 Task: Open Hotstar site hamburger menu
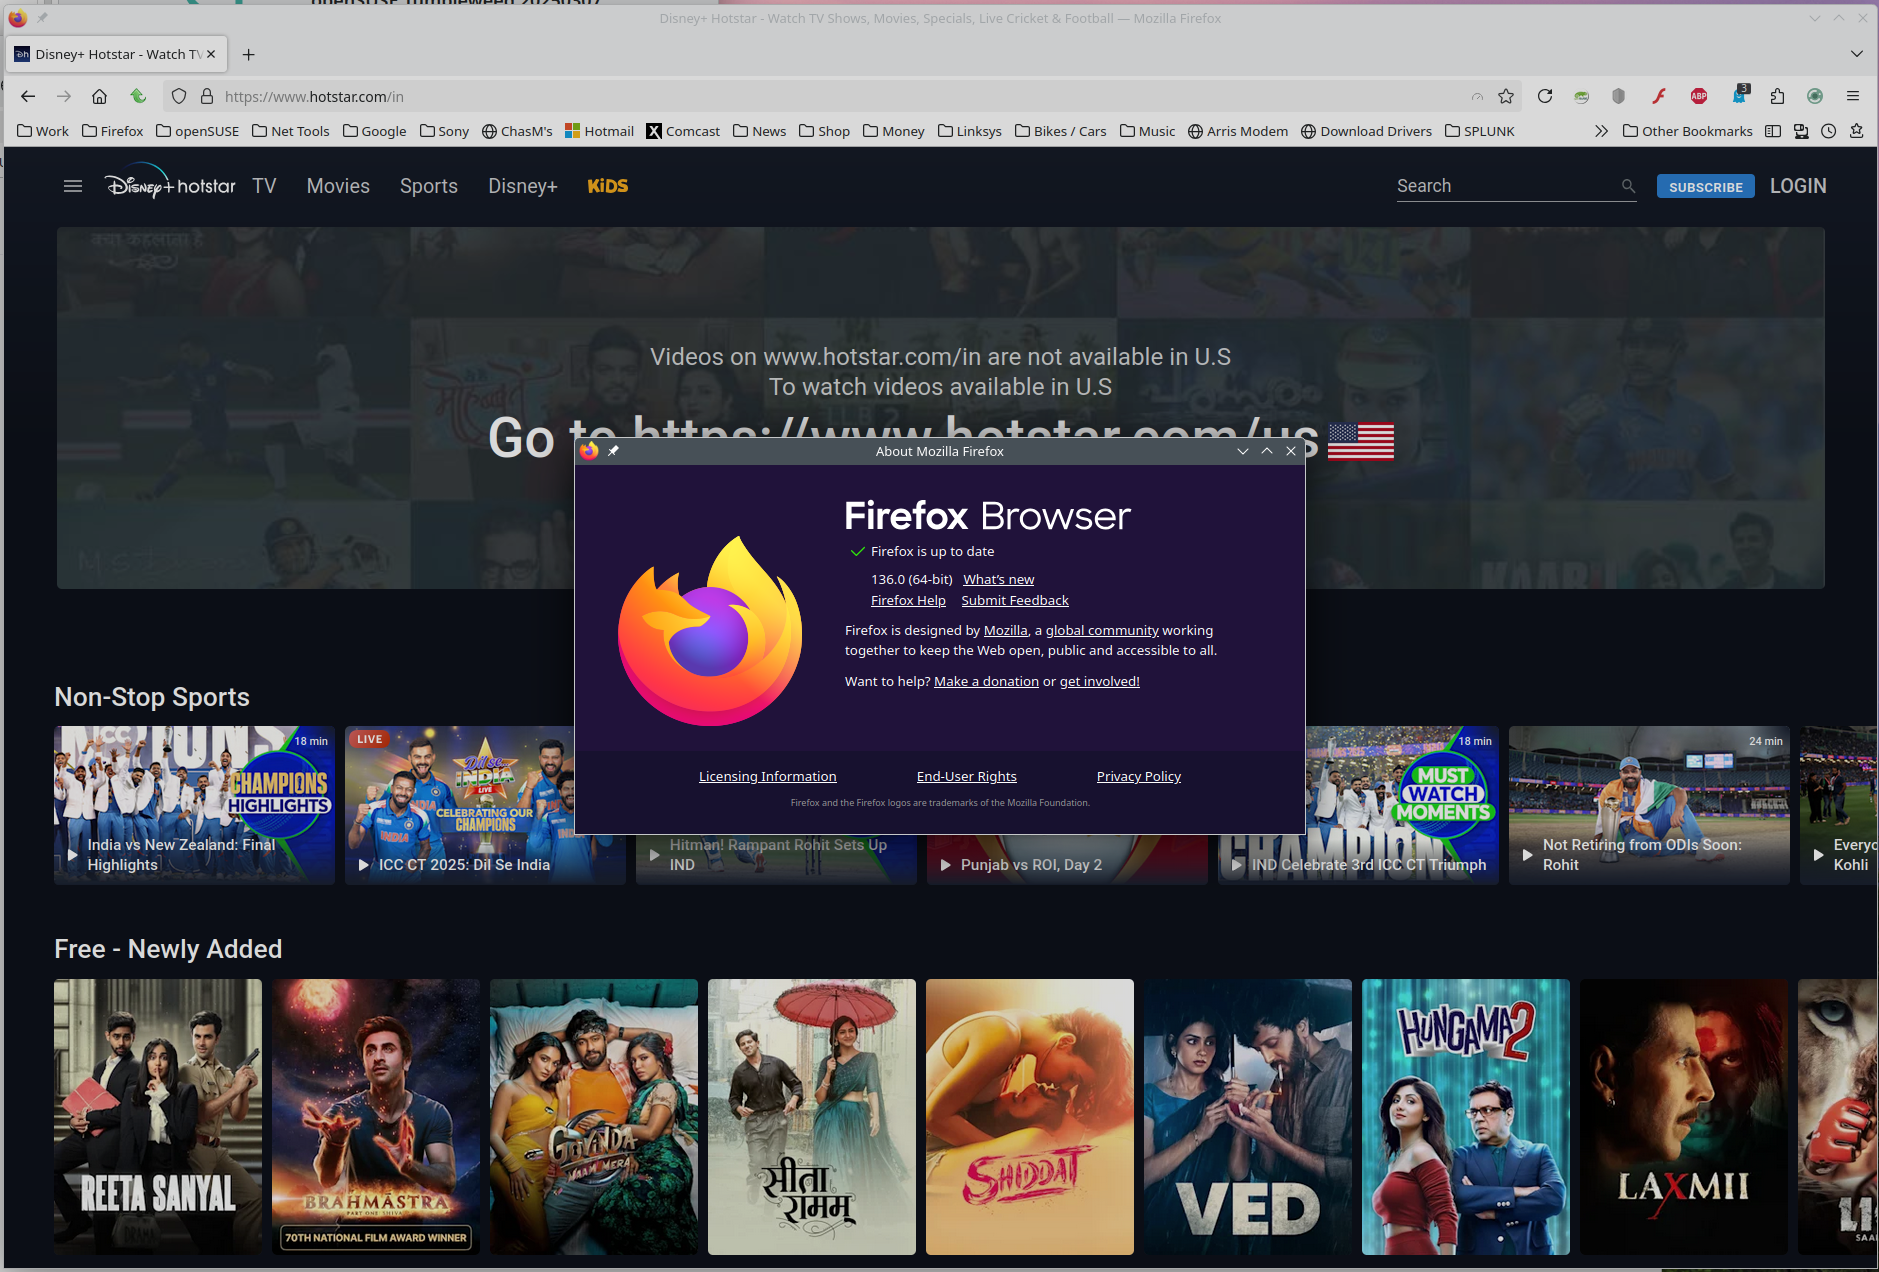coord(73,186)
